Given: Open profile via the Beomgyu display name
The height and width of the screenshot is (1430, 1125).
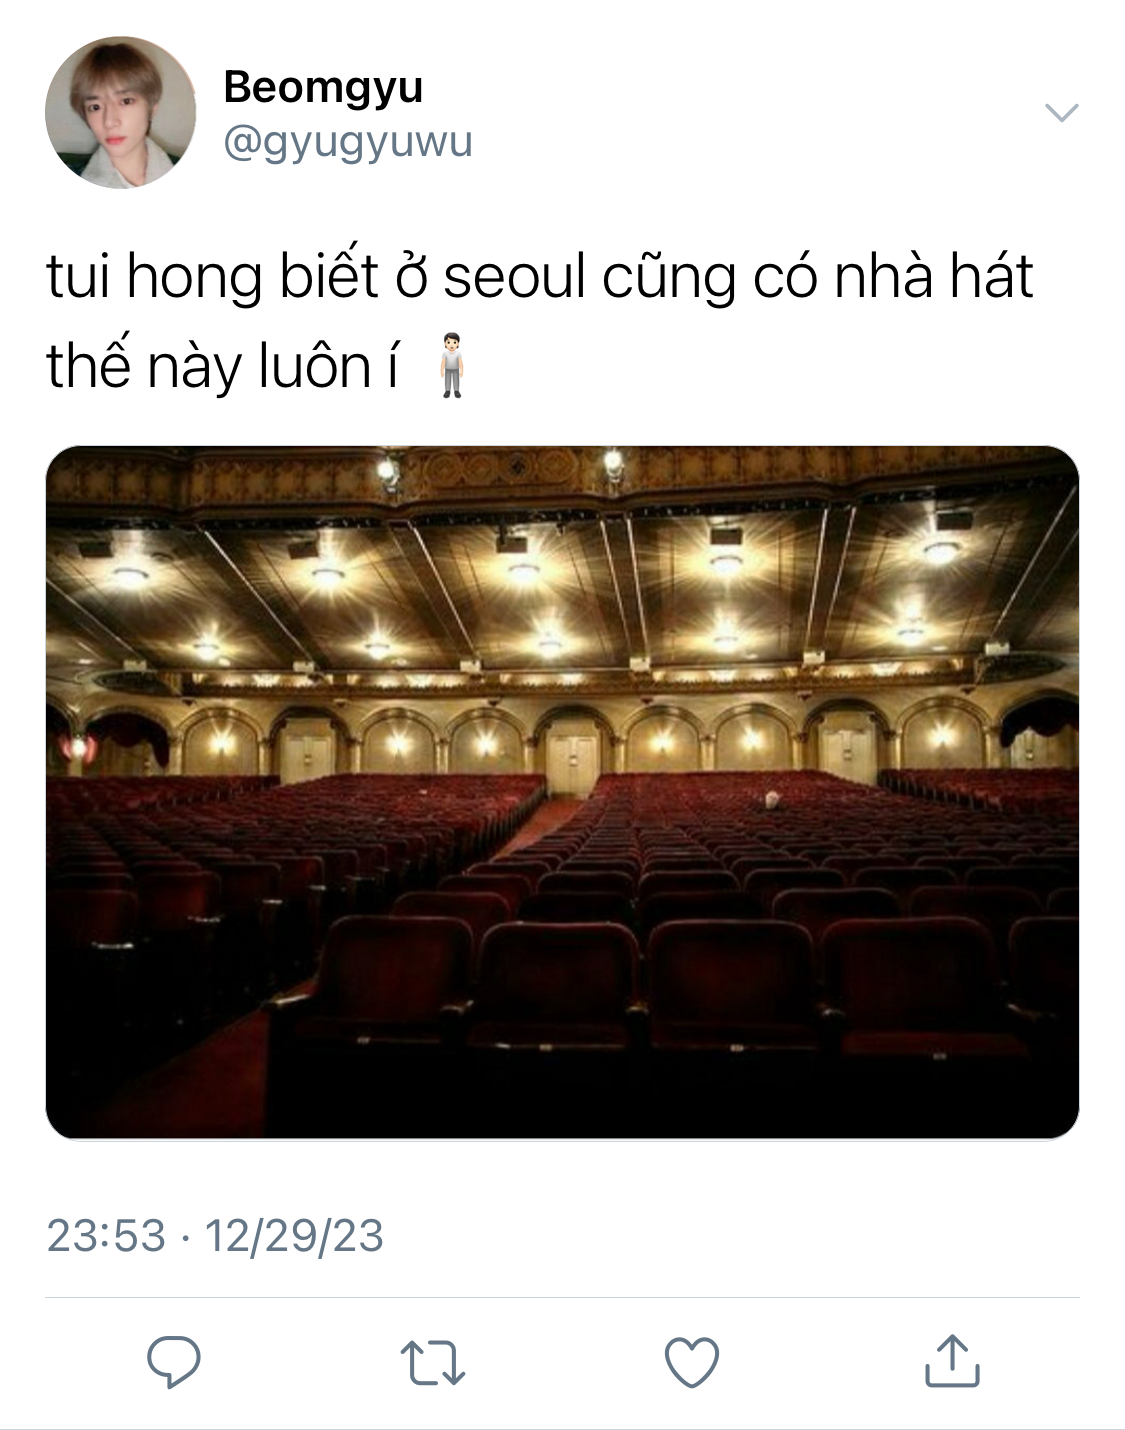Looking at the screenshot, I should (x=323, y=87).
